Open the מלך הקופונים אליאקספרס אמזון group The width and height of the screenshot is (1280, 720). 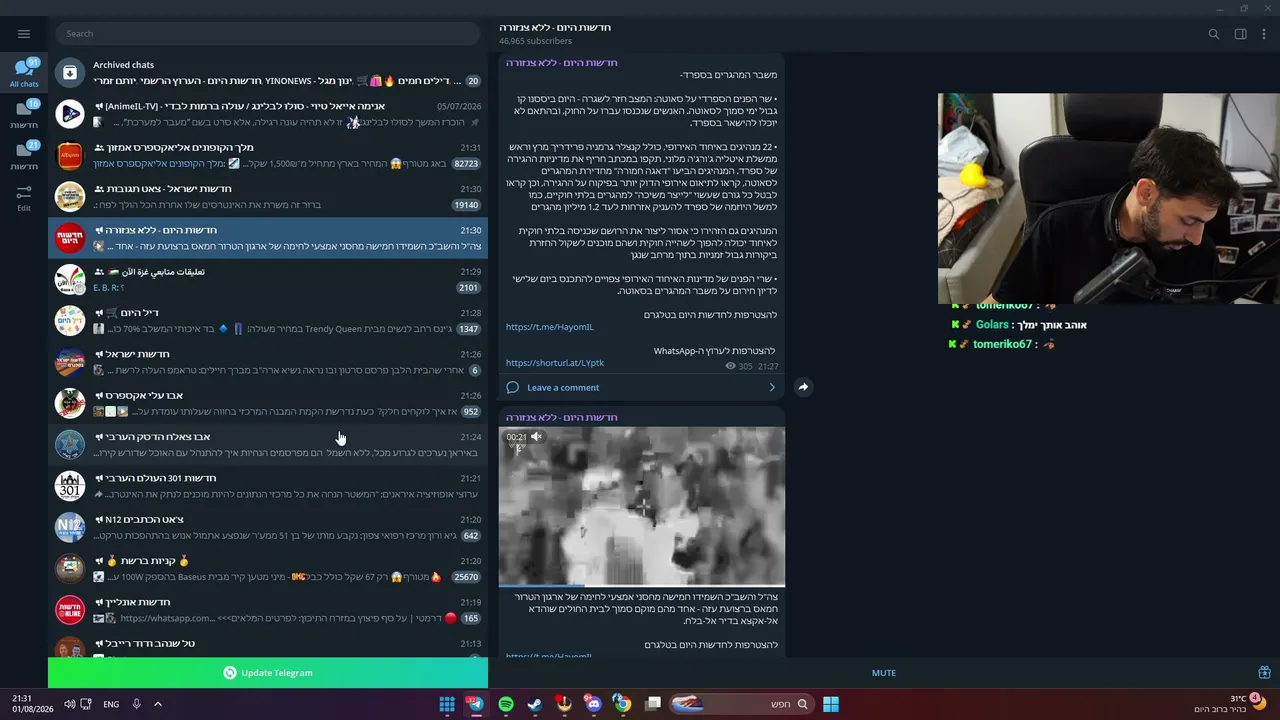tap(268, 155)
